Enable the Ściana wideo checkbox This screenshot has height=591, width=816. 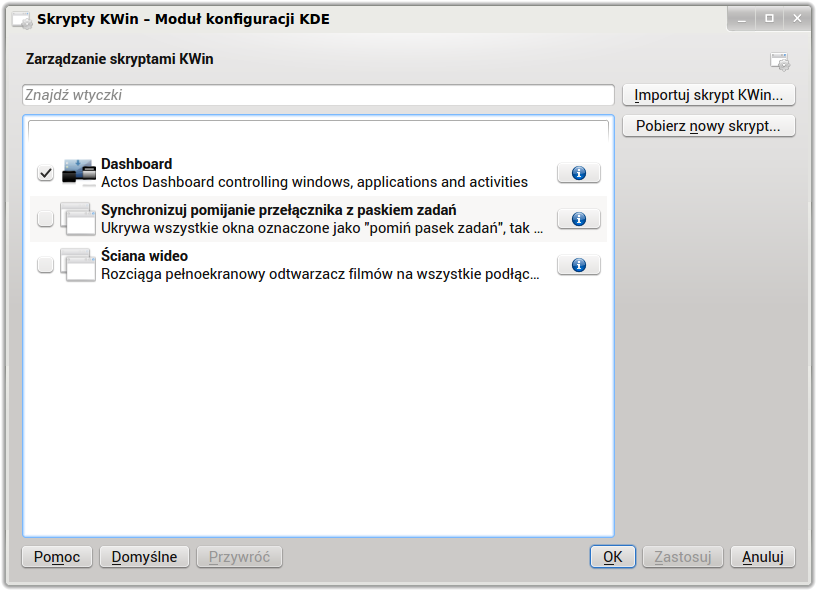coord(45,264)
